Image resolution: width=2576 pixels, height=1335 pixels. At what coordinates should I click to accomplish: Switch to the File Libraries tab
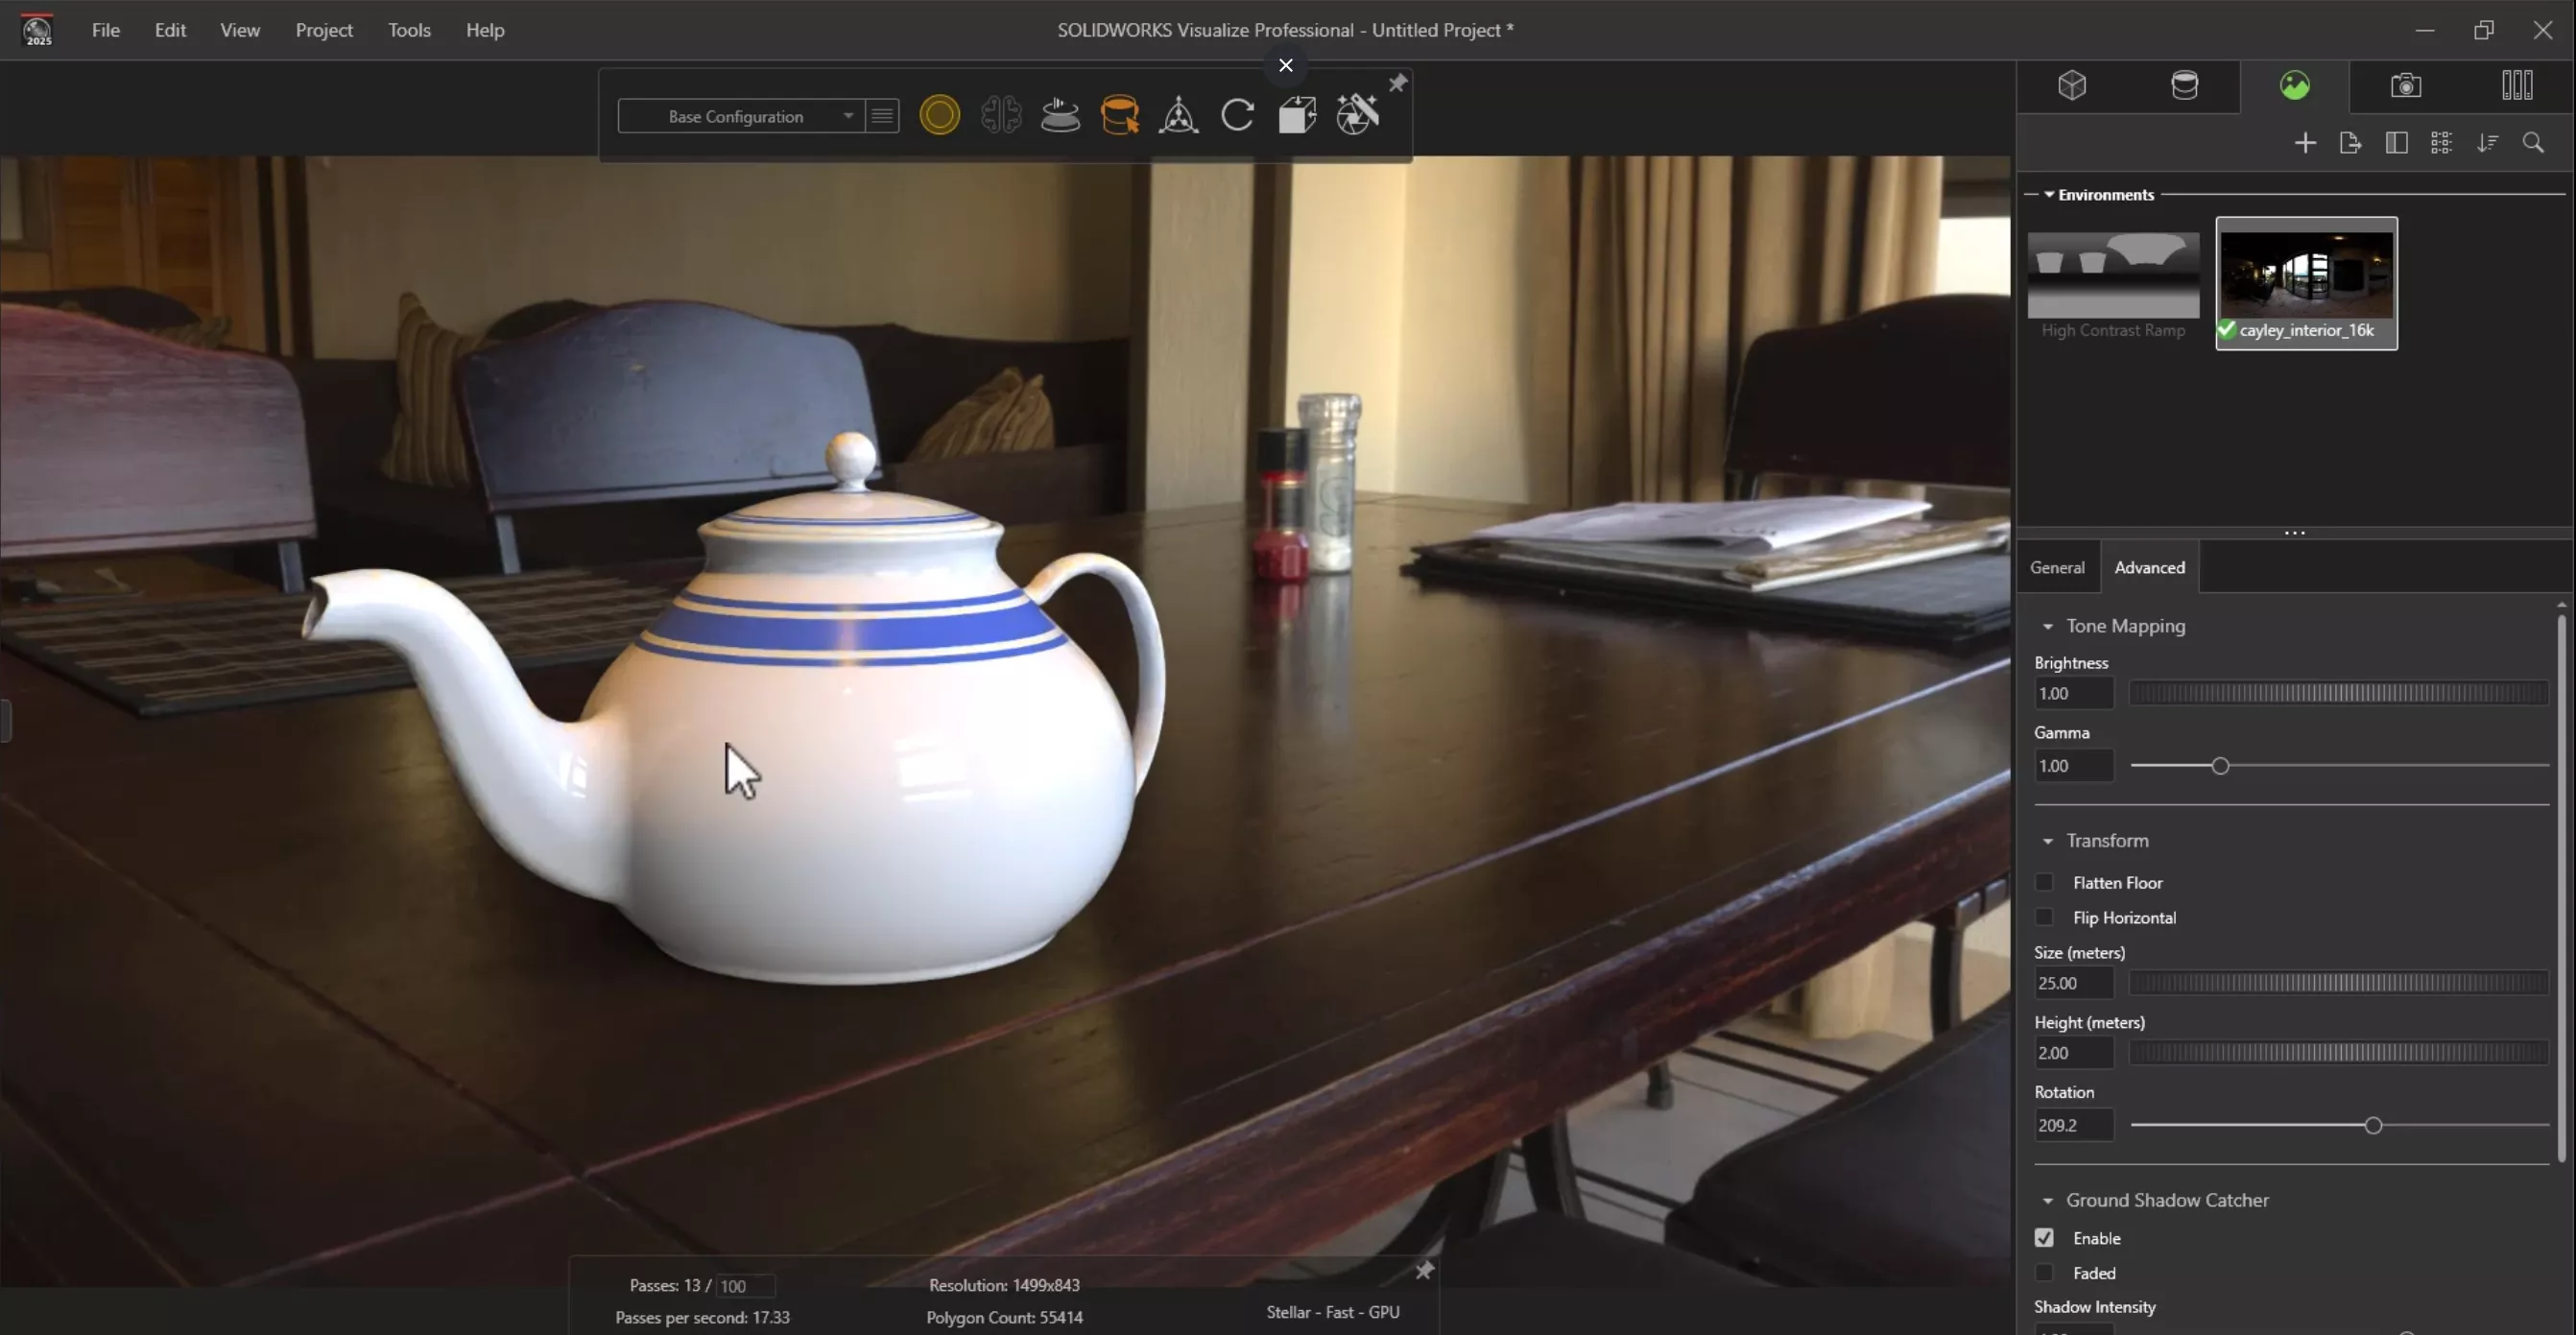pyautogui.click(x=2516, y=85)
